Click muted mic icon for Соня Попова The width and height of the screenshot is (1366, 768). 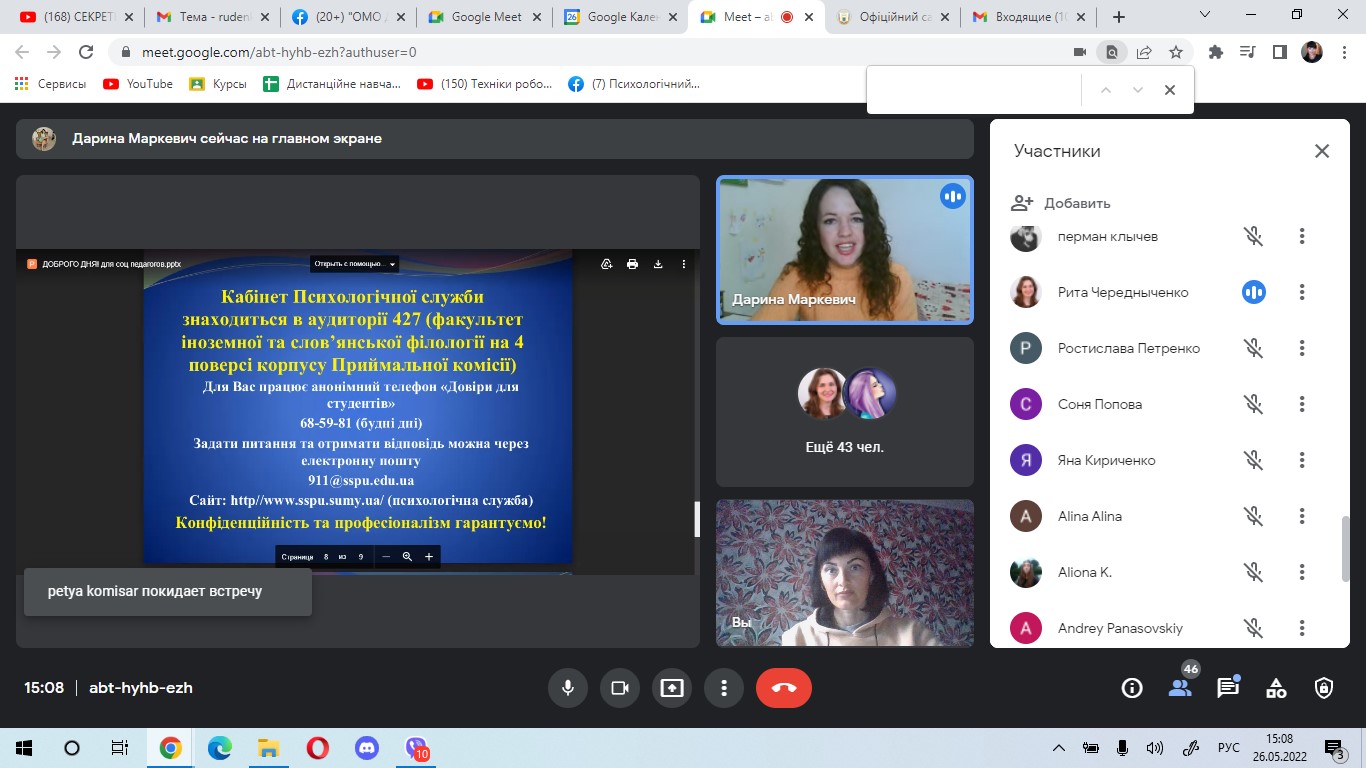(x=1254, y=404)
